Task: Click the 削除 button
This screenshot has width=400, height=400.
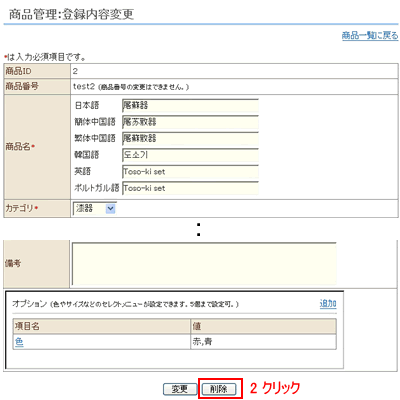Action: 219,389
